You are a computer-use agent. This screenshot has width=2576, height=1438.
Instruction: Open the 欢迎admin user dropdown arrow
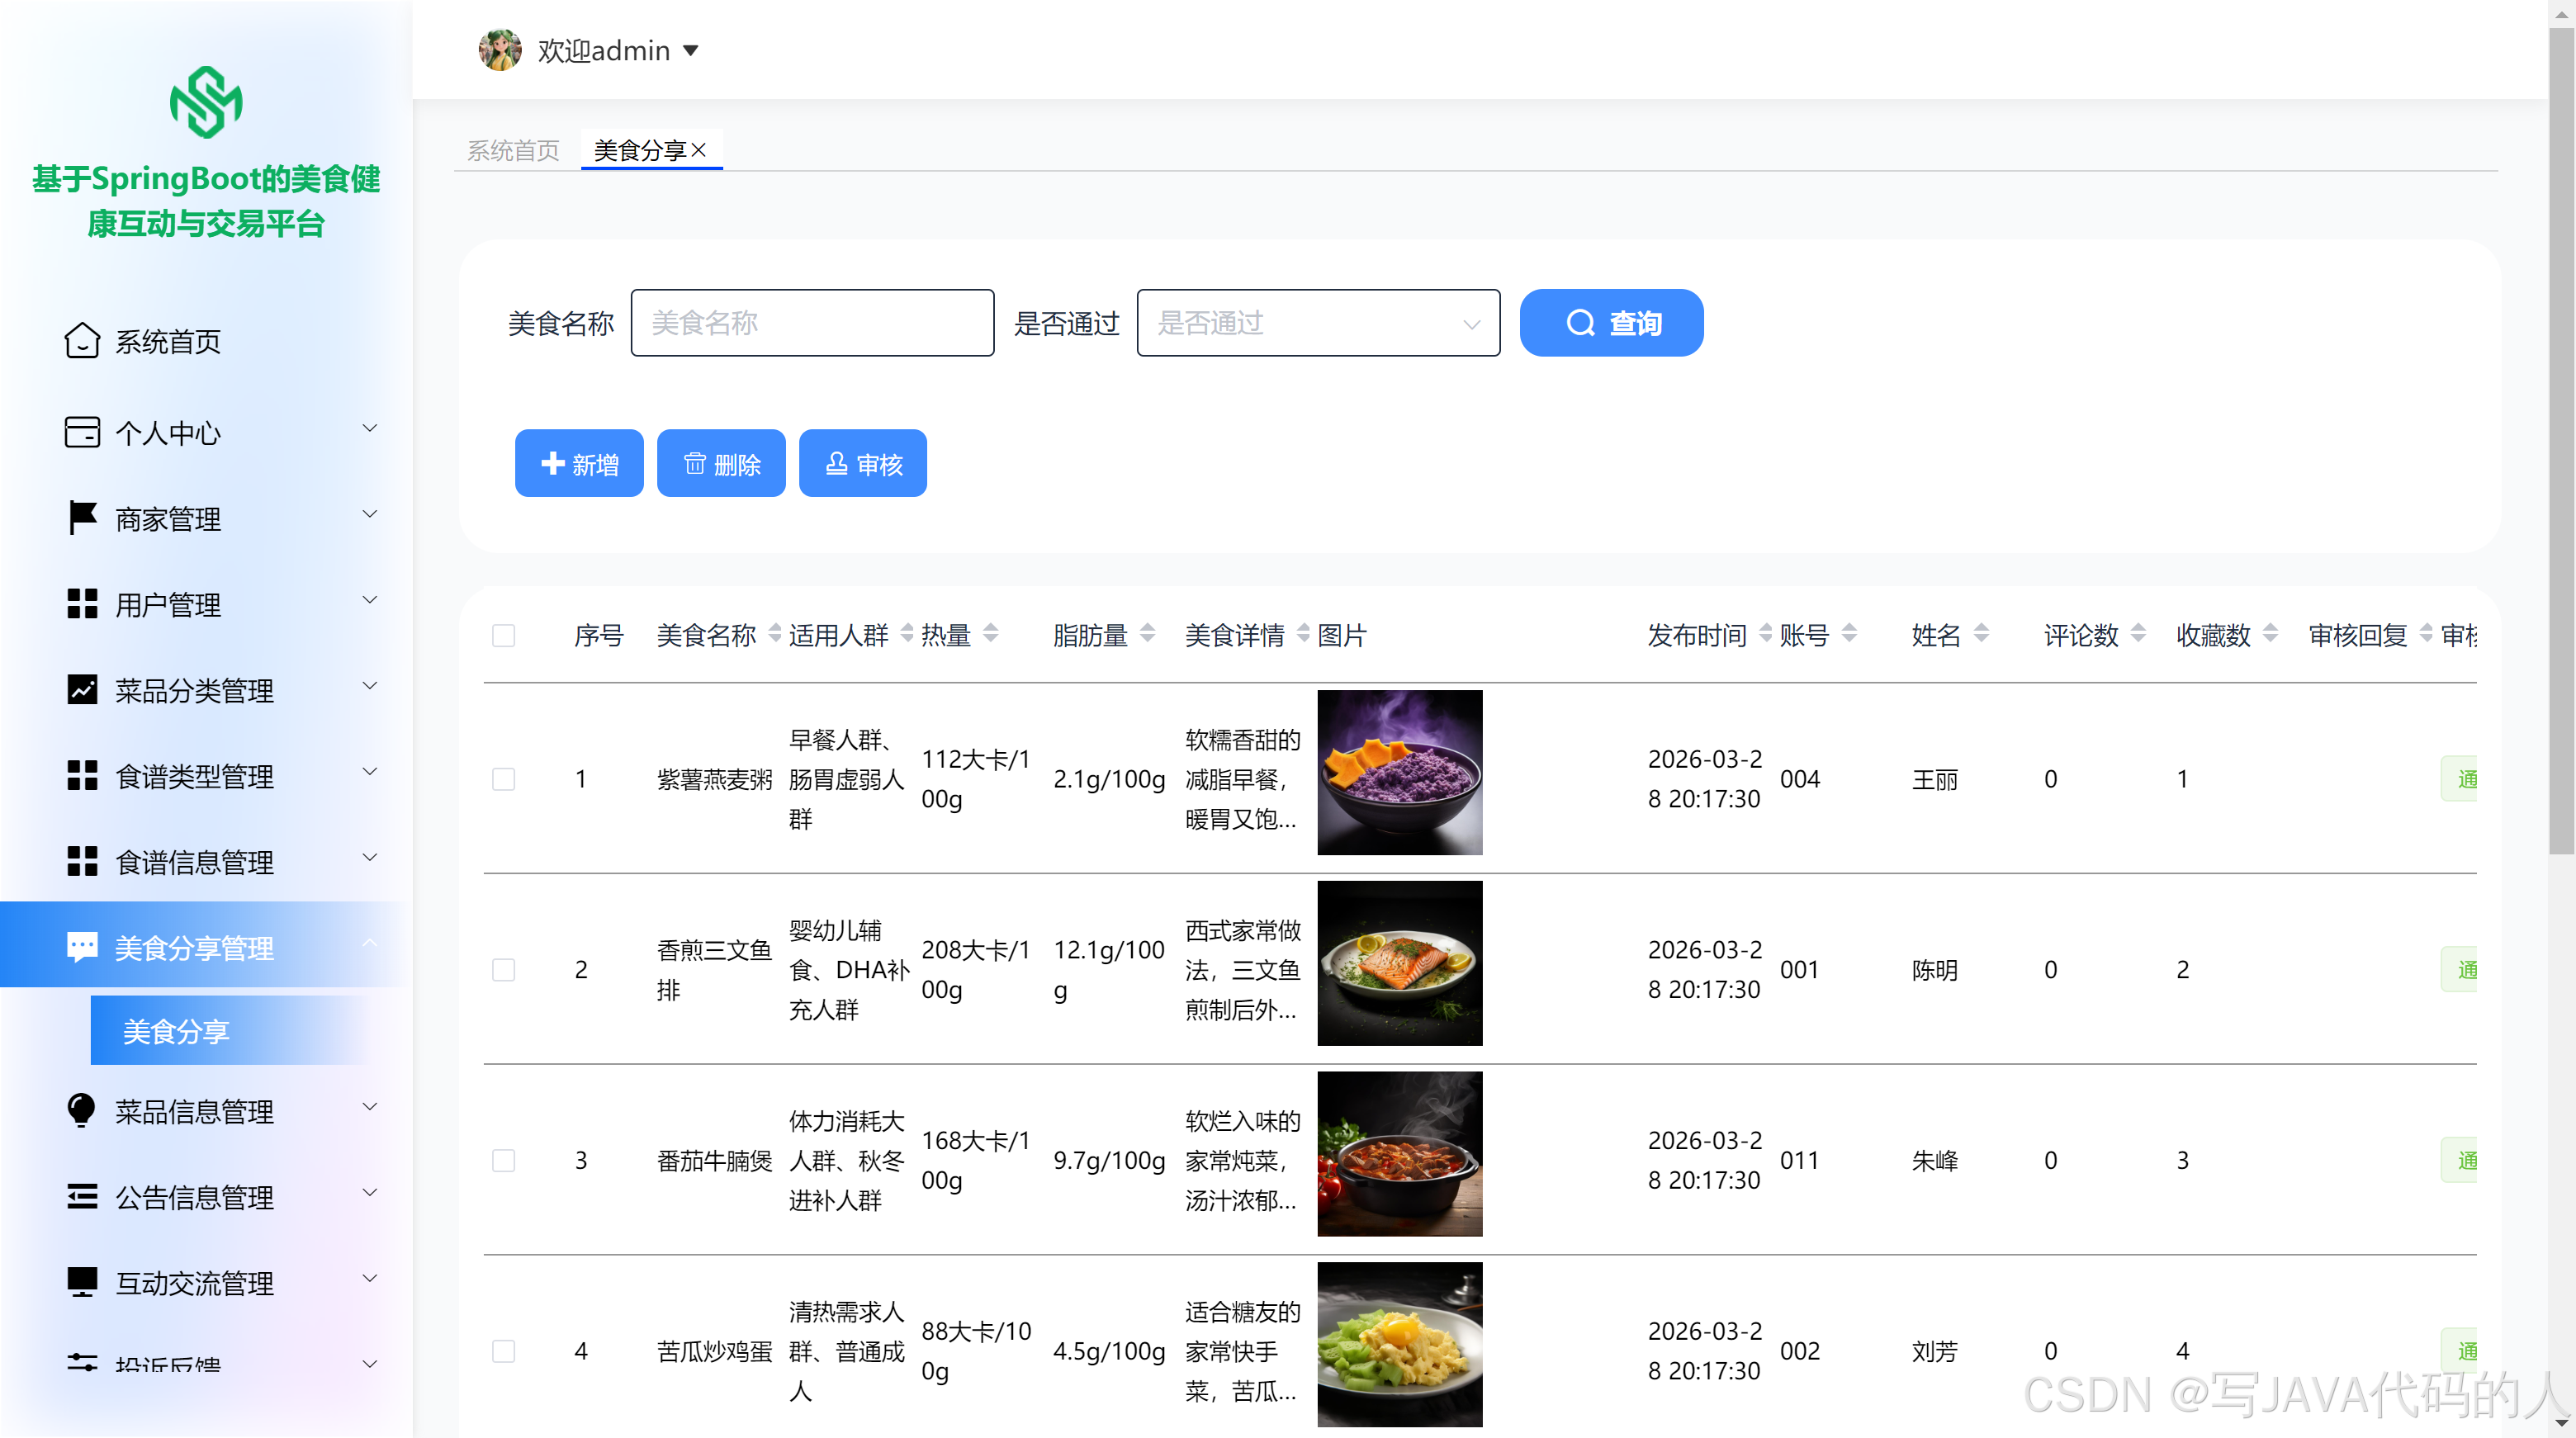click(x=691, y=50)
